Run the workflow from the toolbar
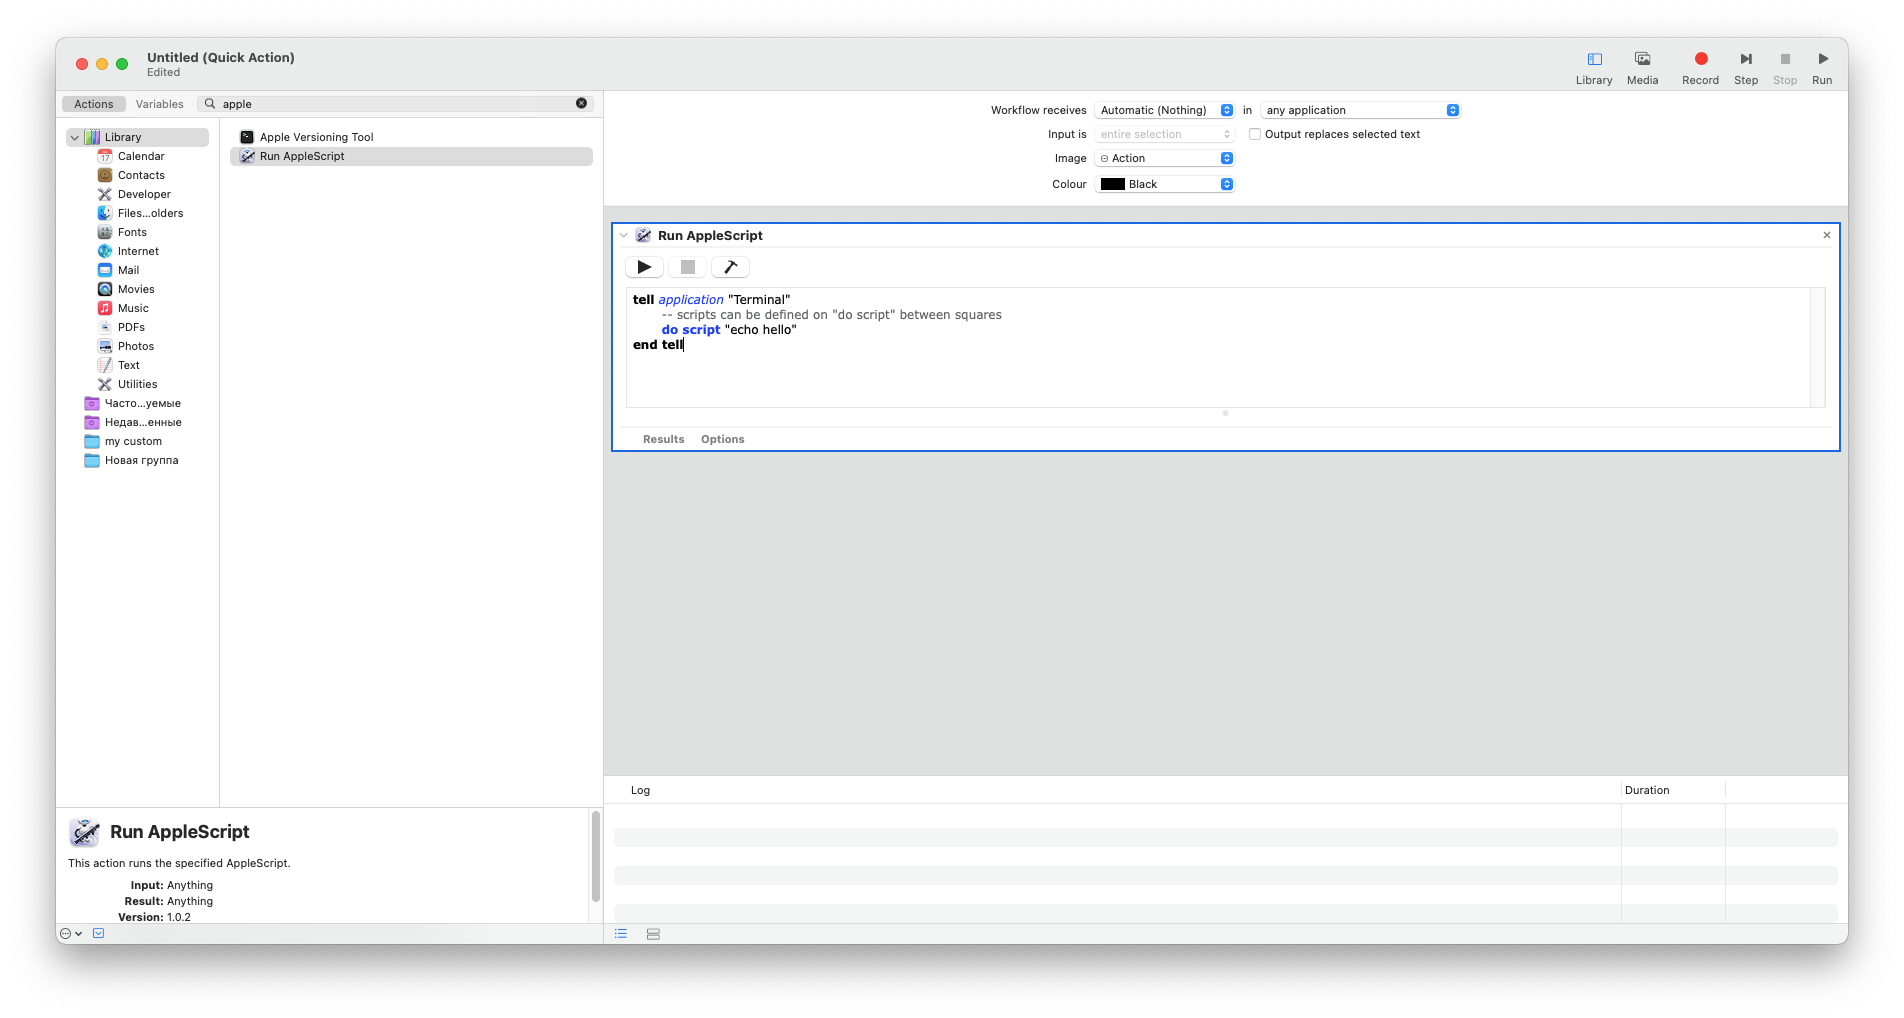This screenshot has height=1018, width=1904. click(x=1822, y=68)
